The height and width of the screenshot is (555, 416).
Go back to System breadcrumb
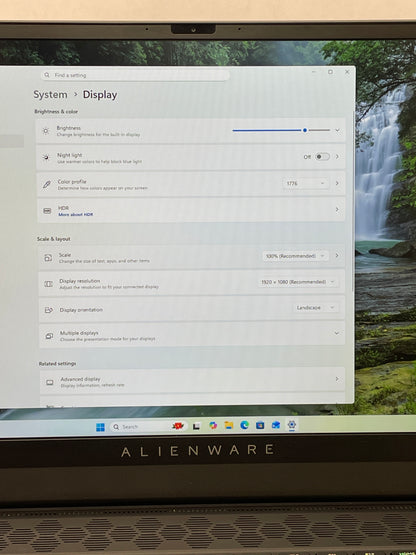pyautogui.click(x=50, y=95)
